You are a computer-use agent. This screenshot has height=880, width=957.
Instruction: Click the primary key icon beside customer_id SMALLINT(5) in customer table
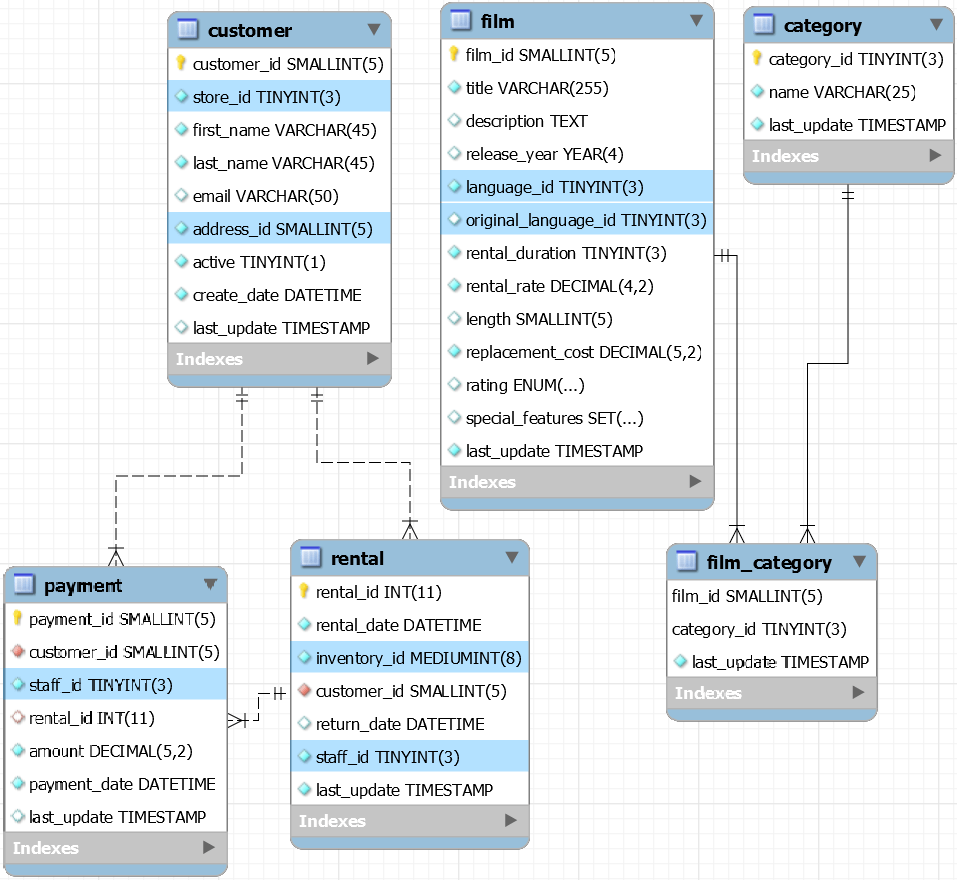[x=181, y=63]
